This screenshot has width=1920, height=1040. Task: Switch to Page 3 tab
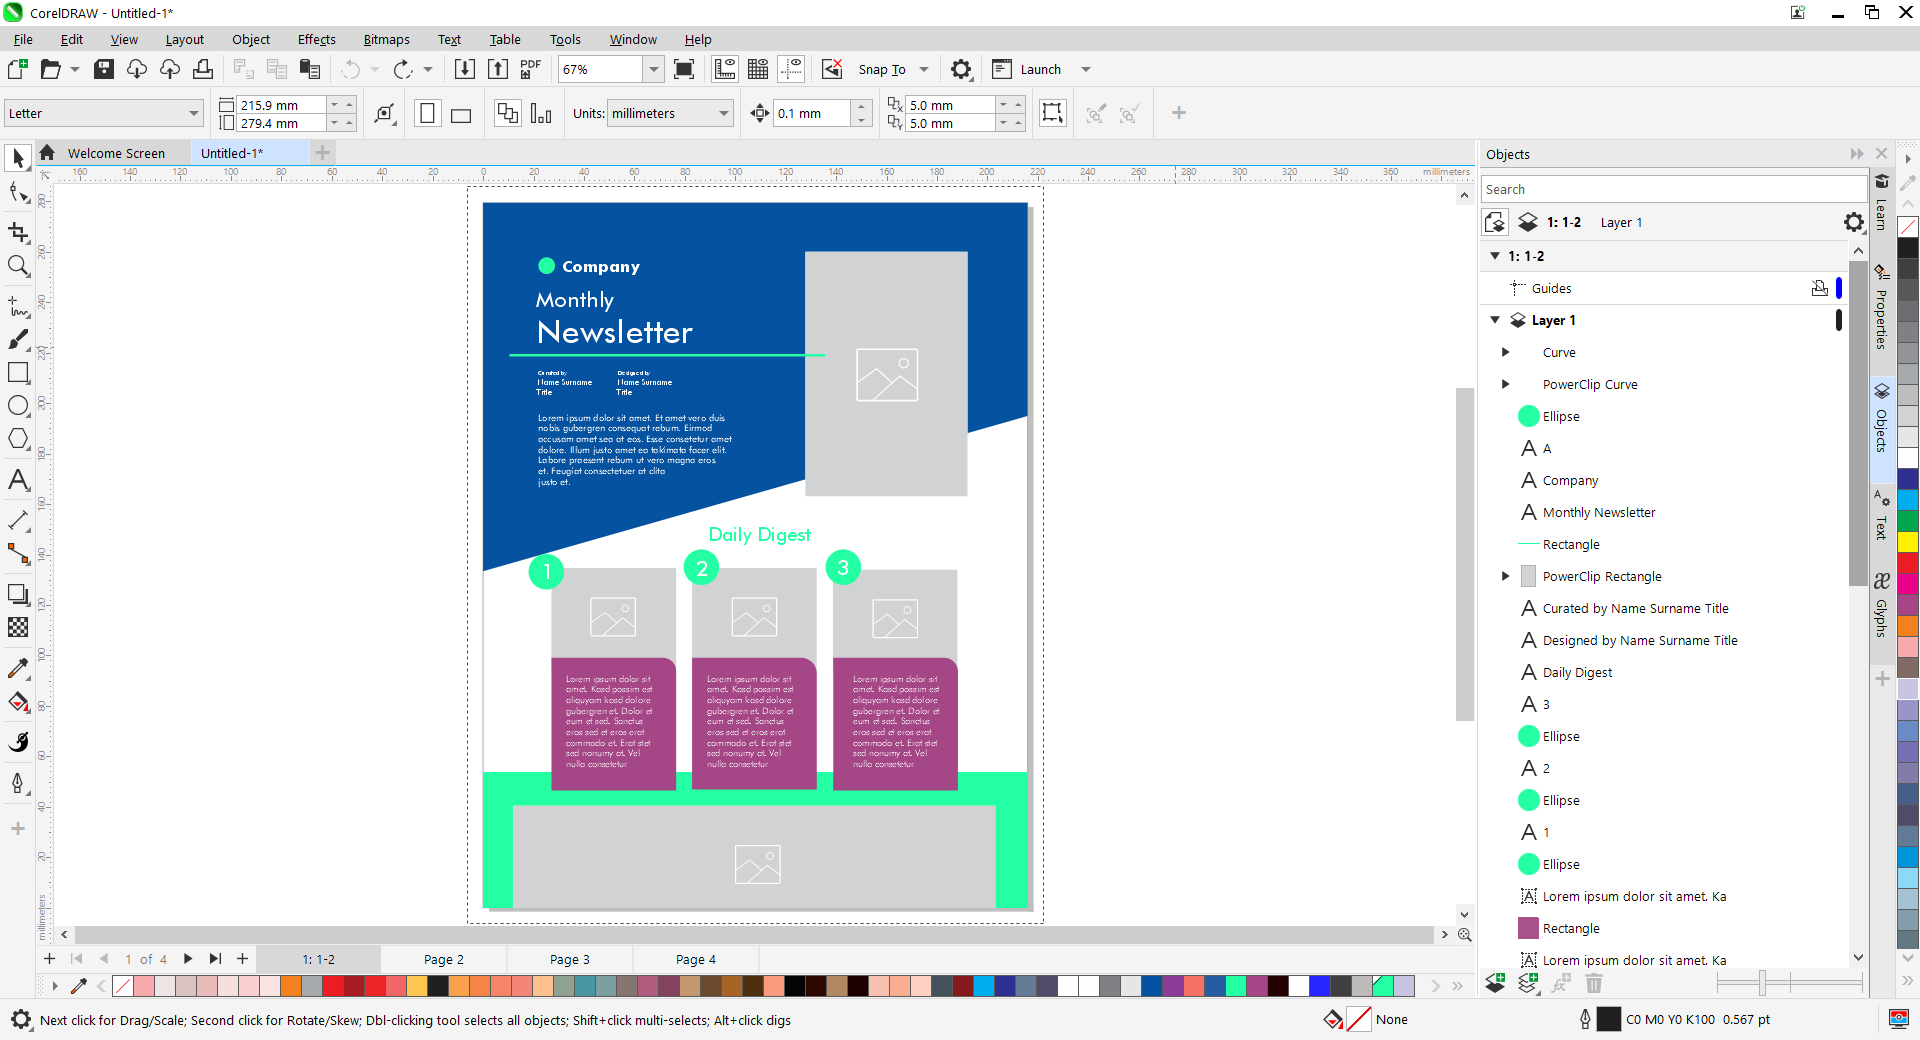pos(570,959)
